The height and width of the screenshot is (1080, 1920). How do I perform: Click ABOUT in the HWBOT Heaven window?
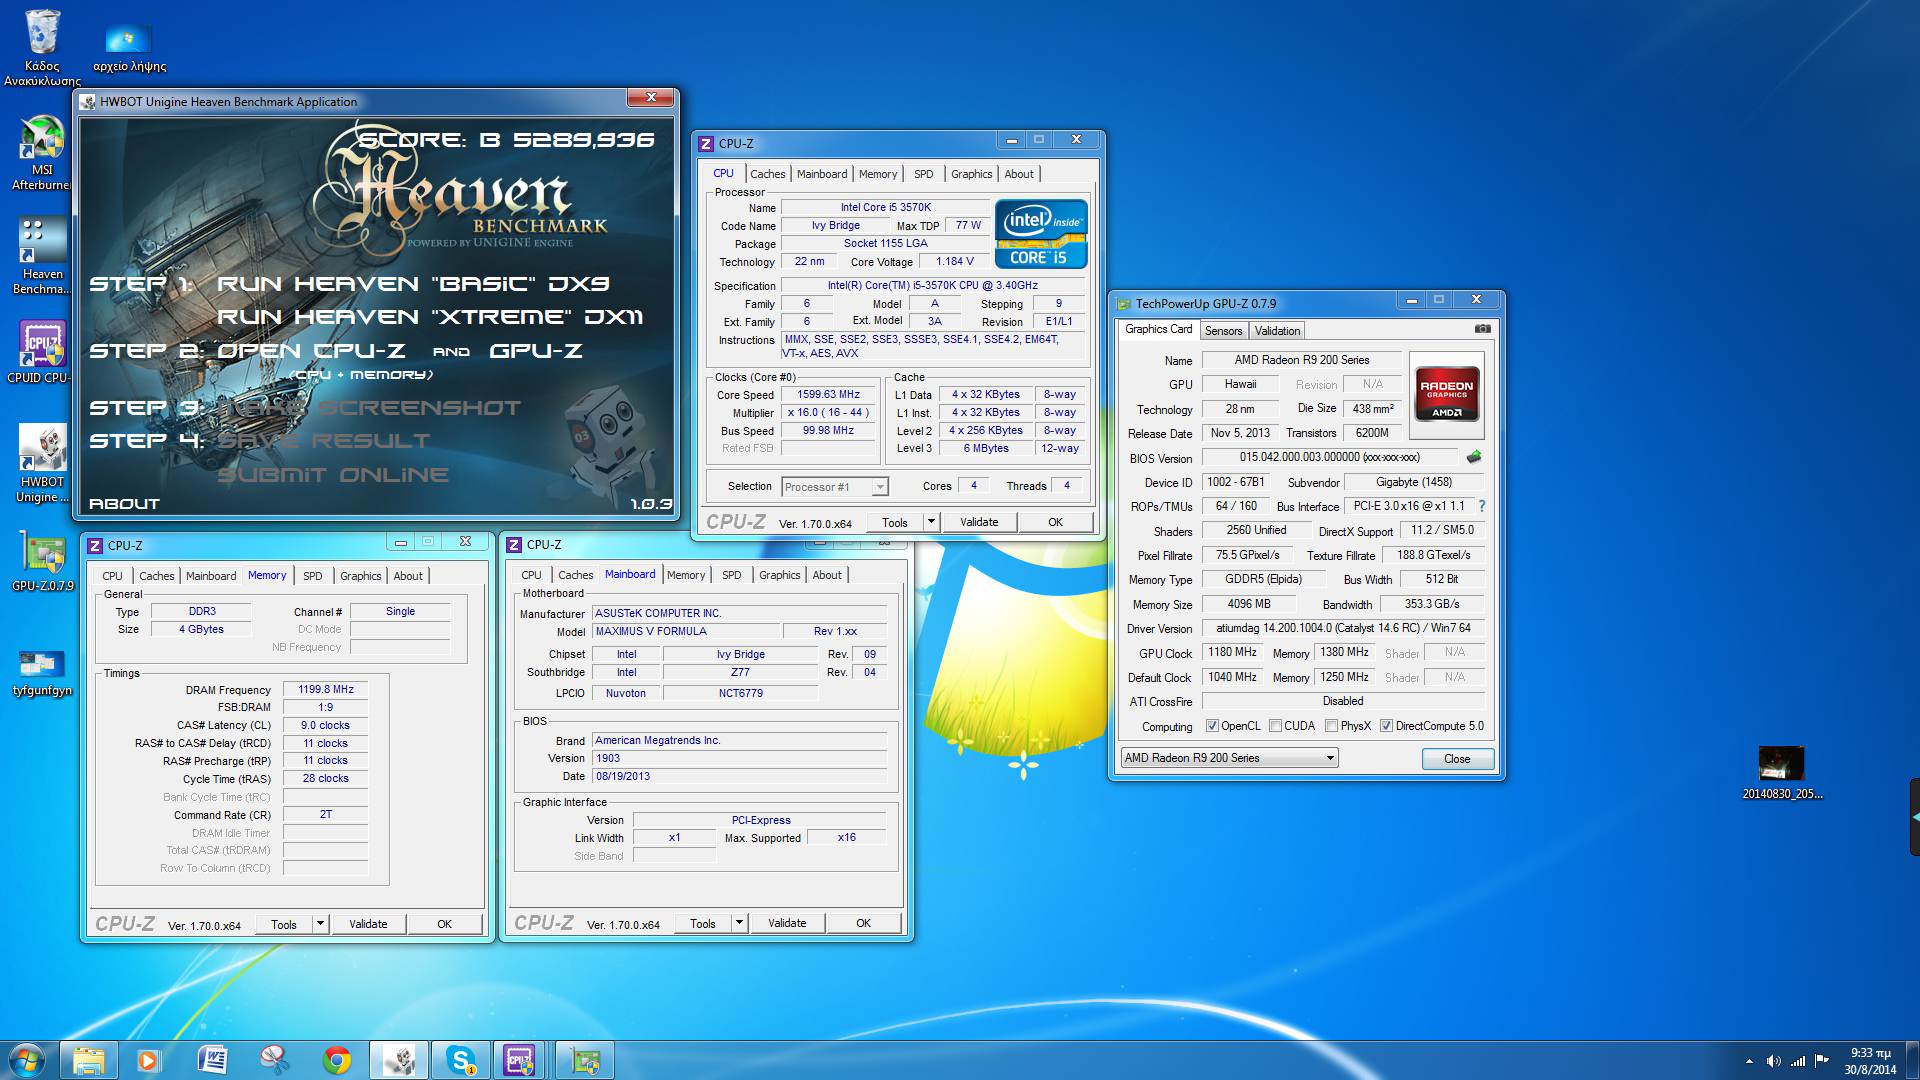[125, 504]
